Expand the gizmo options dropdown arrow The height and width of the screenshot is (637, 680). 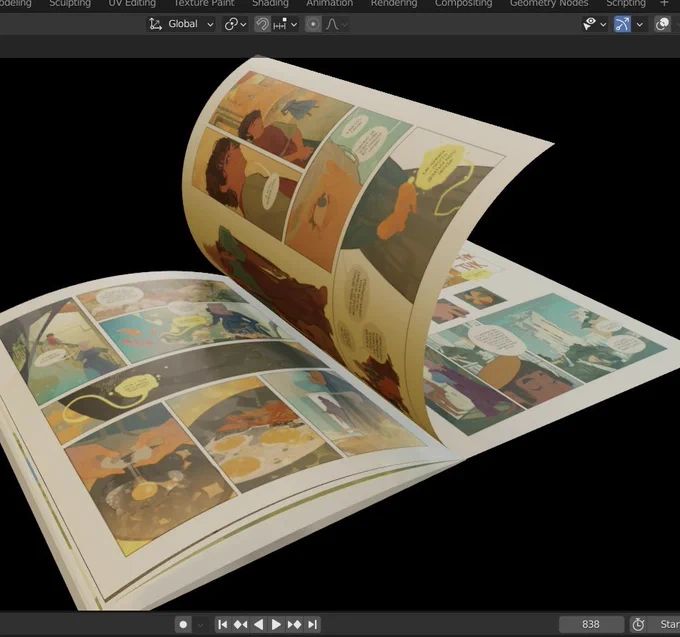tap(639, 25)
